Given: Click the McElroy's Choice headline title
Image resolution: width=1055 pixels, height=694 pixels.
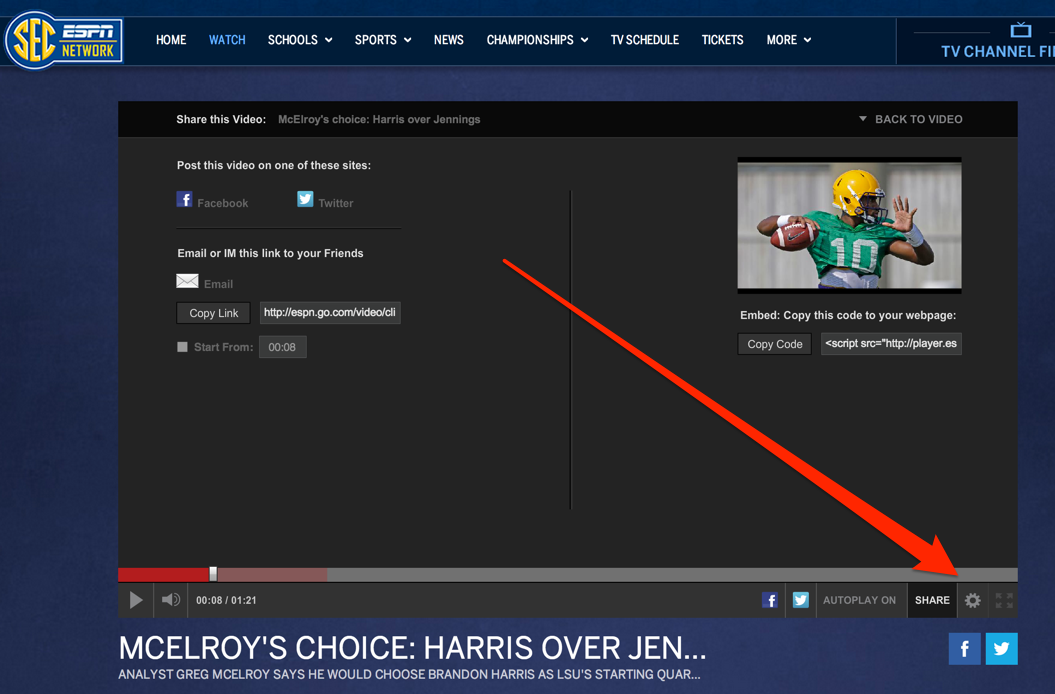Looking at the screenshot, I should point(412,648).
